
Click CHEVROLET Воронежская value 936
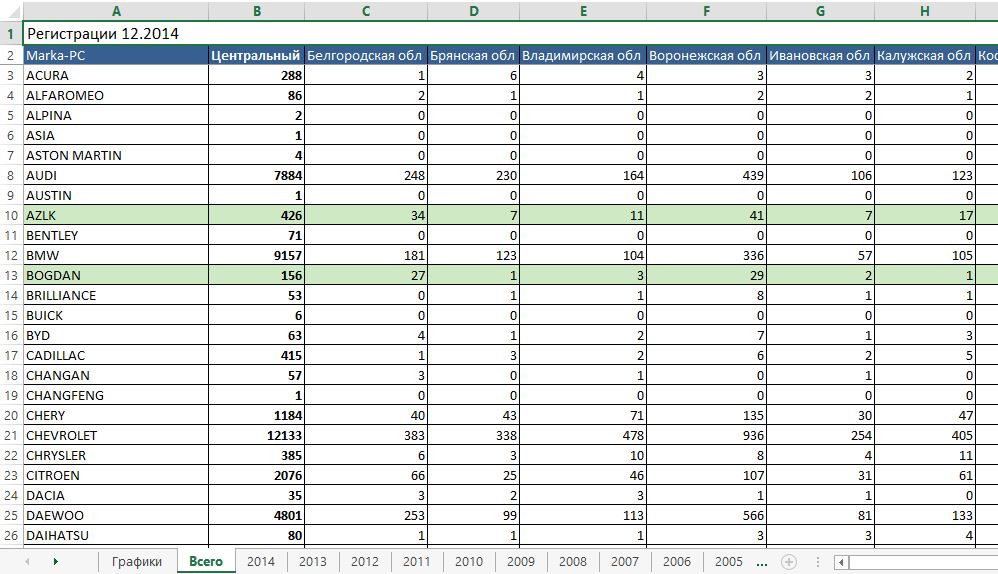(706, 435)
